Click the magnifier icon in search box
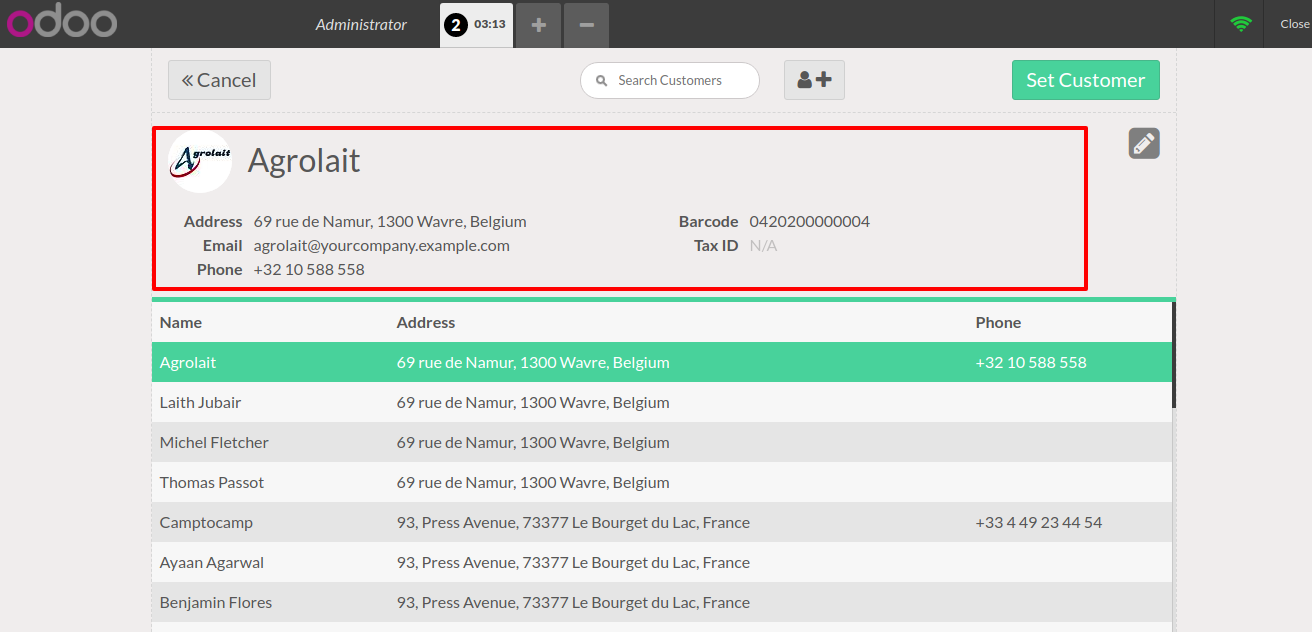The image size is (1312, 632). coord(601,80)
